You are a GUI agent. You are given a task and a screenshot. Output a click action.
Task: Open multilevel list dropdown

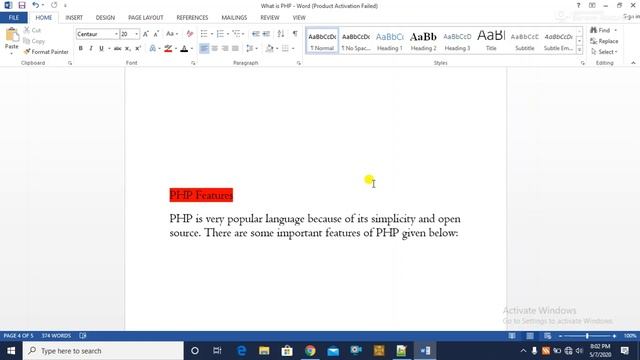[244, 34]
